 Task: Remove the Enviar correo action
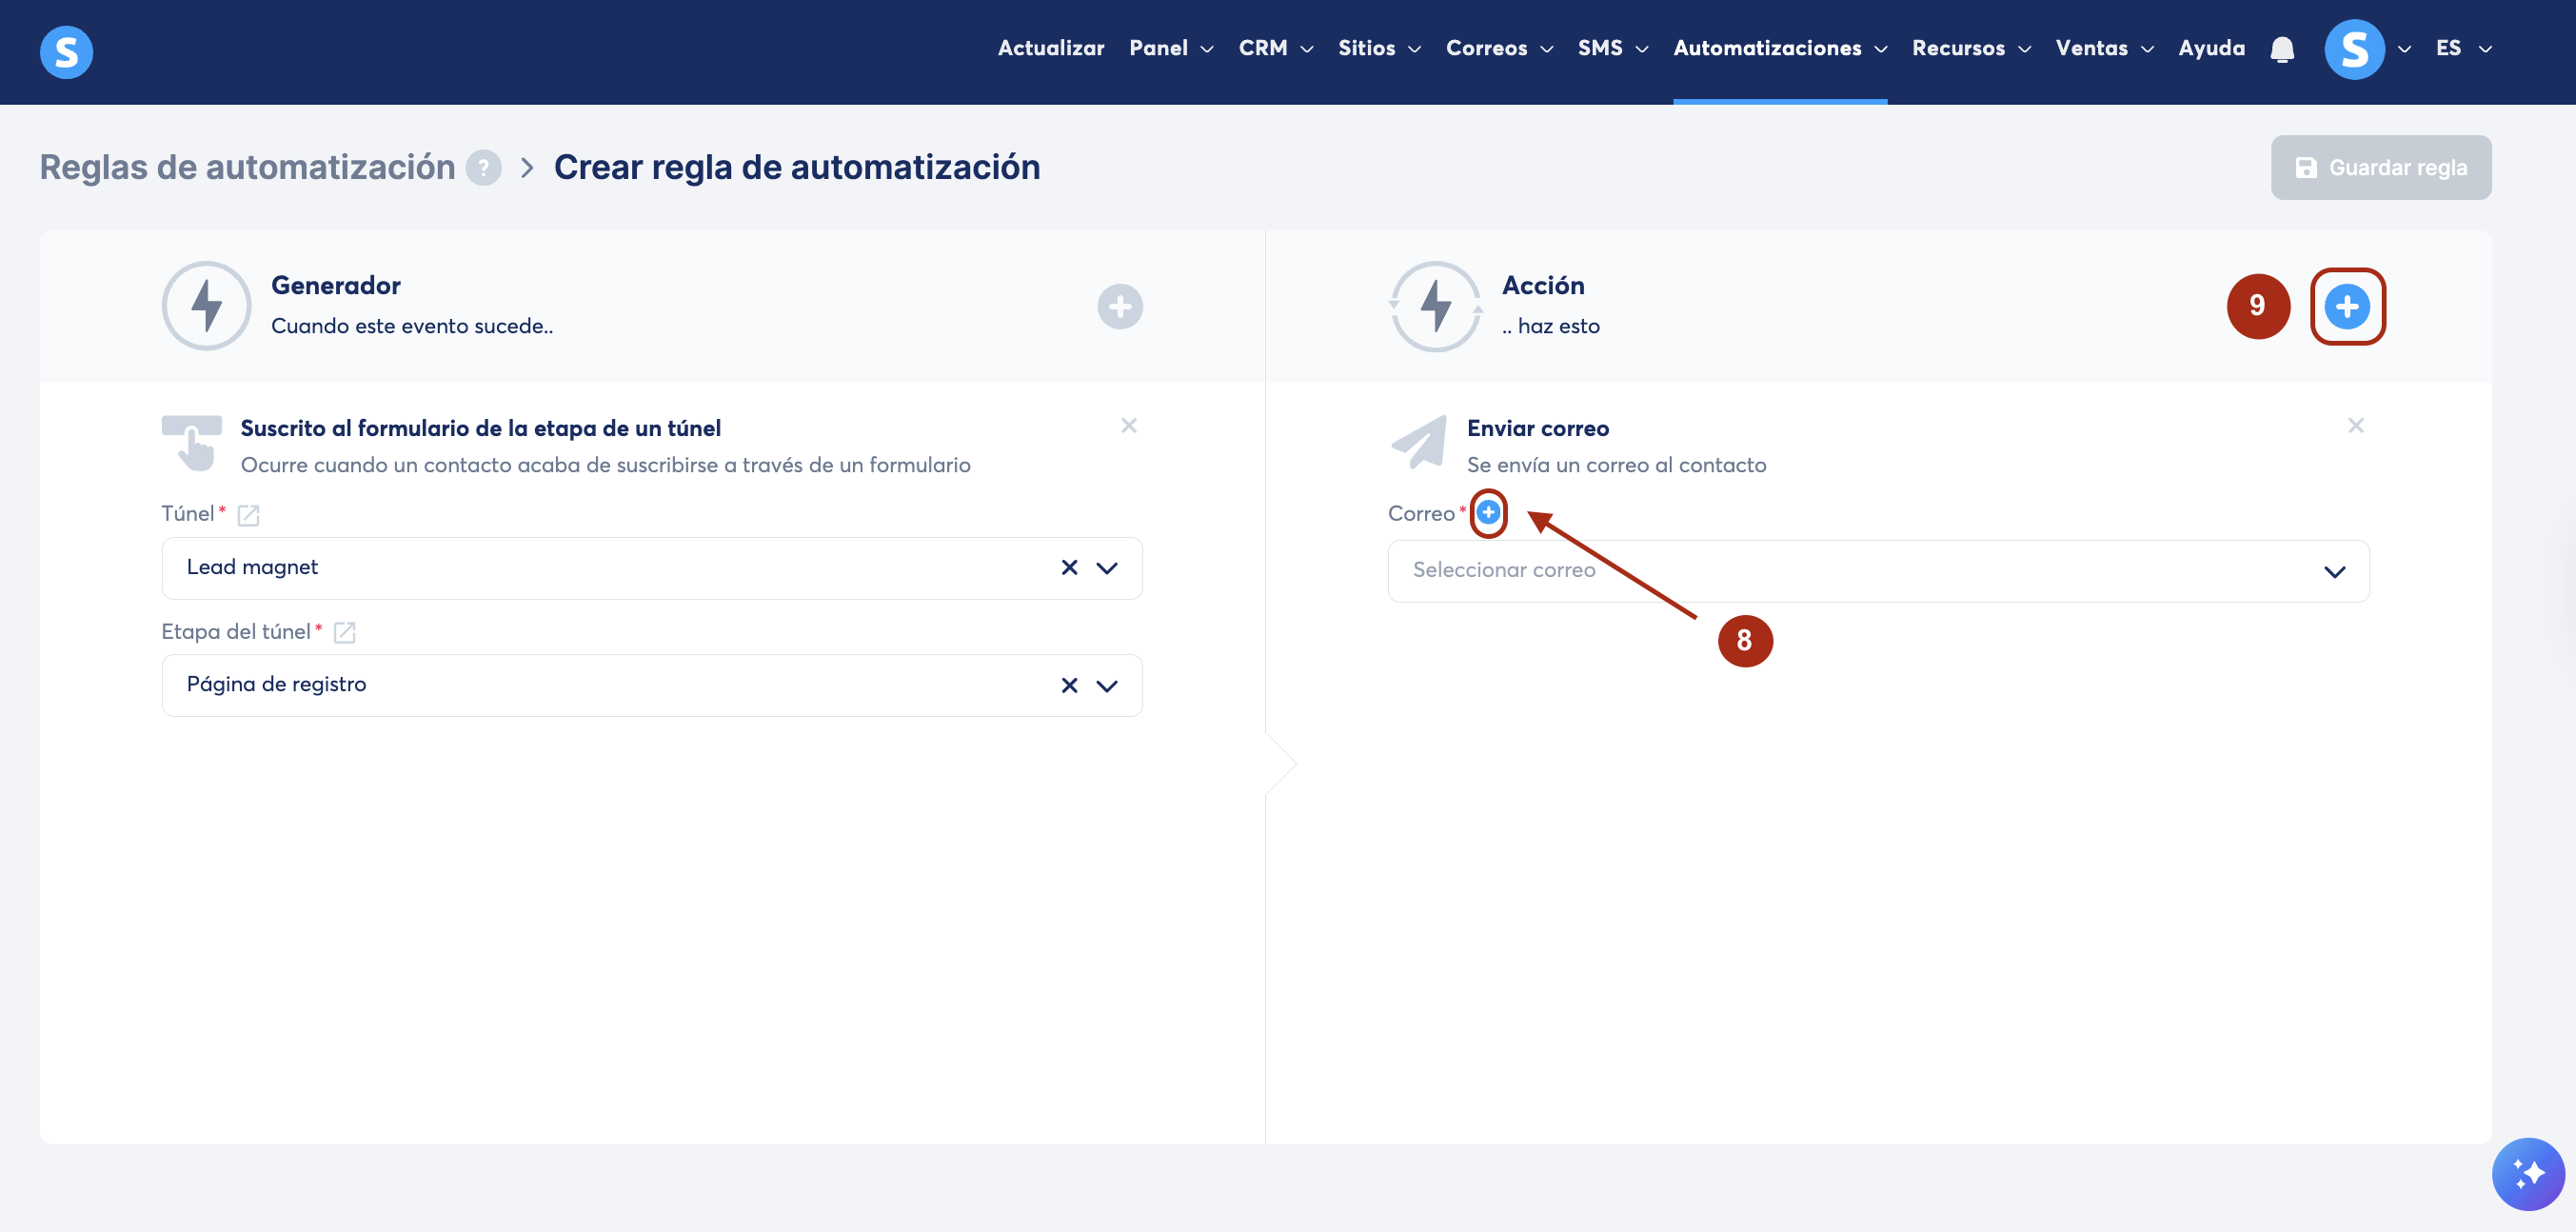click(x=2355, y=426)
